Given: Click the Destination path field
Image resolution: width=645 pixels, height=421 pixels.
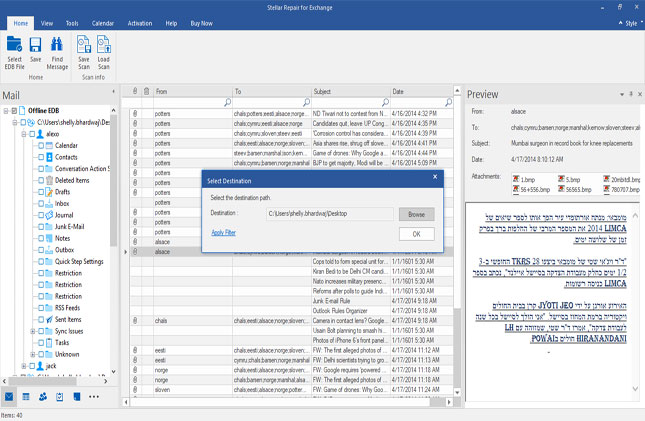Looking at the screenshot, I should (329, 214).
